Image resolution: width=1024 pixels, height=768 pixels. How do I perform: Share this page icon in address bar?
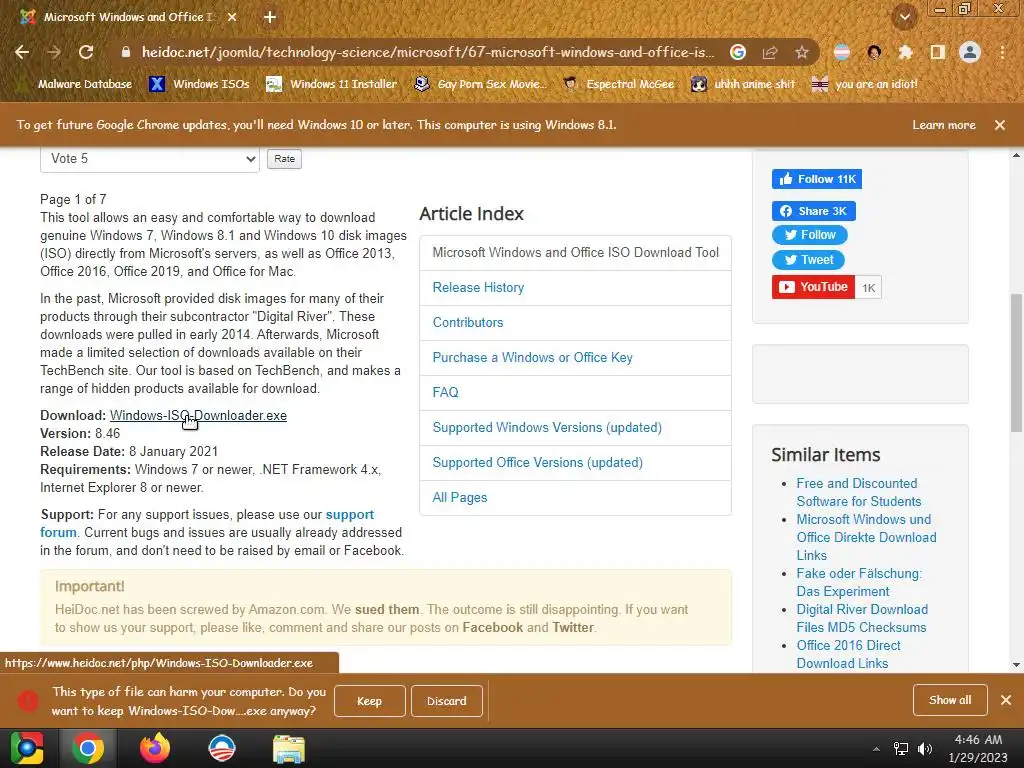pyautogui.click(x=770, y=52)
